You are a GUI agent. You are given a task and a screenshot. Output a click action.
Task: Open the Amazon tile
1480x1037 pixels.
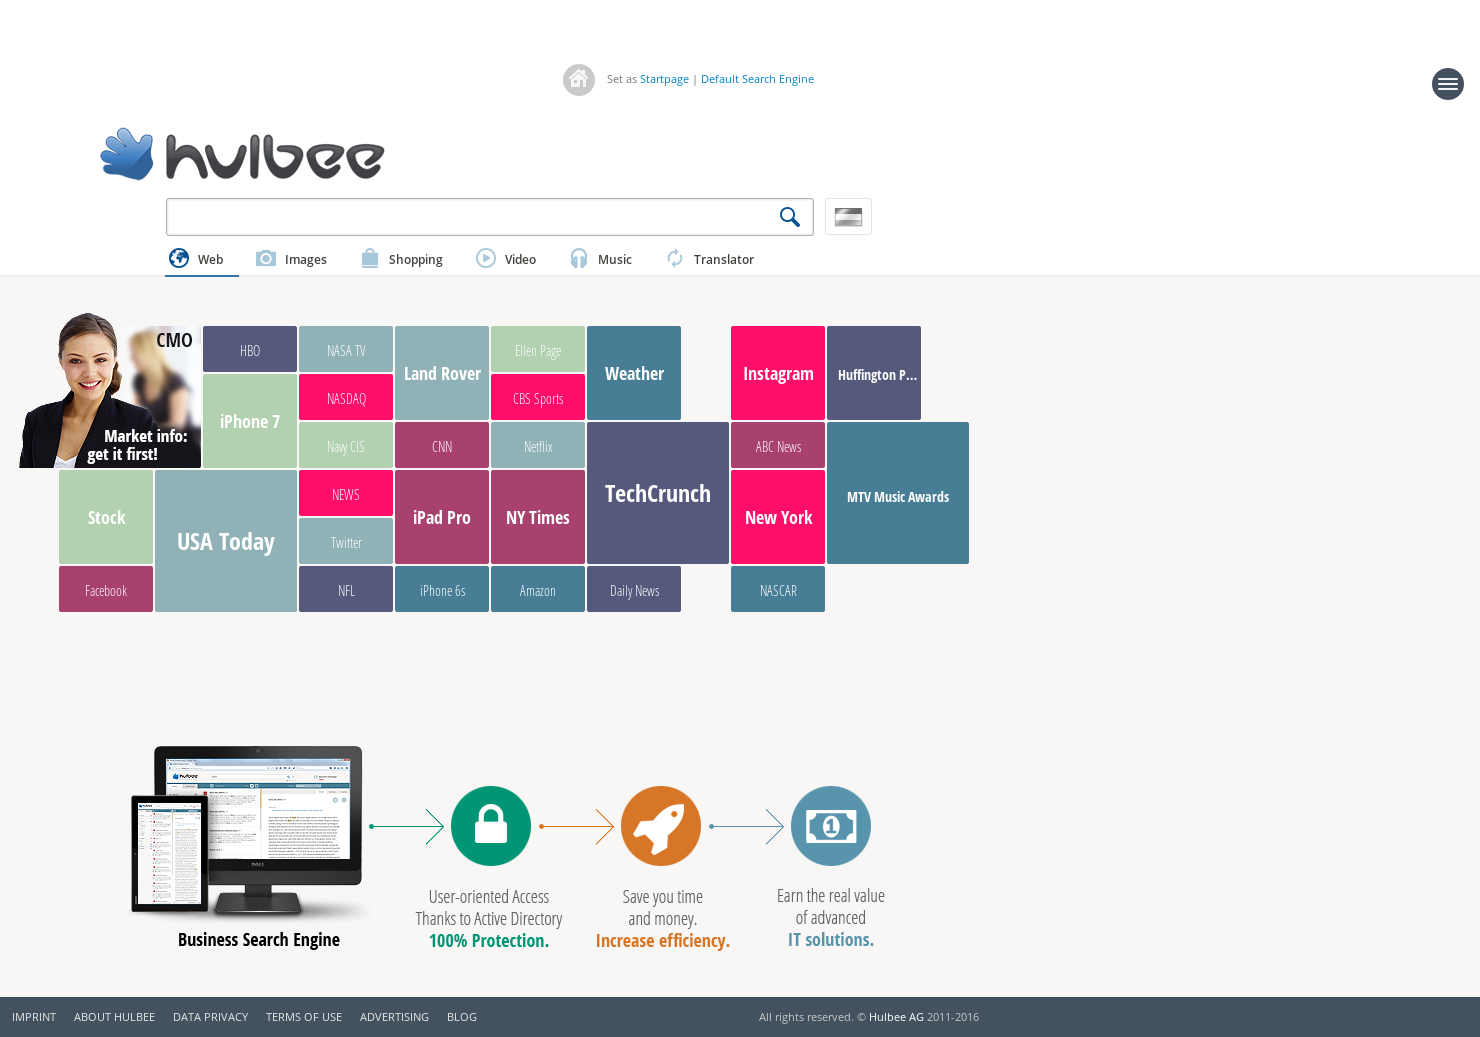(x=538, y=589)
